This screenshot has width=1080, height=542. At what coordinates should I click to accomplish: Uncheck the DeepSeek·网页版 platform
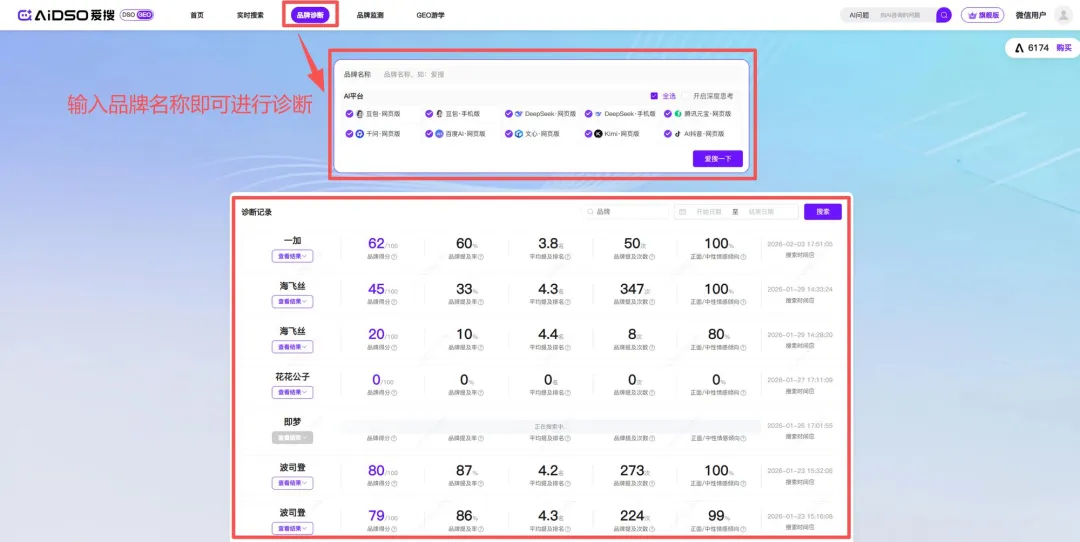(509, 114)
